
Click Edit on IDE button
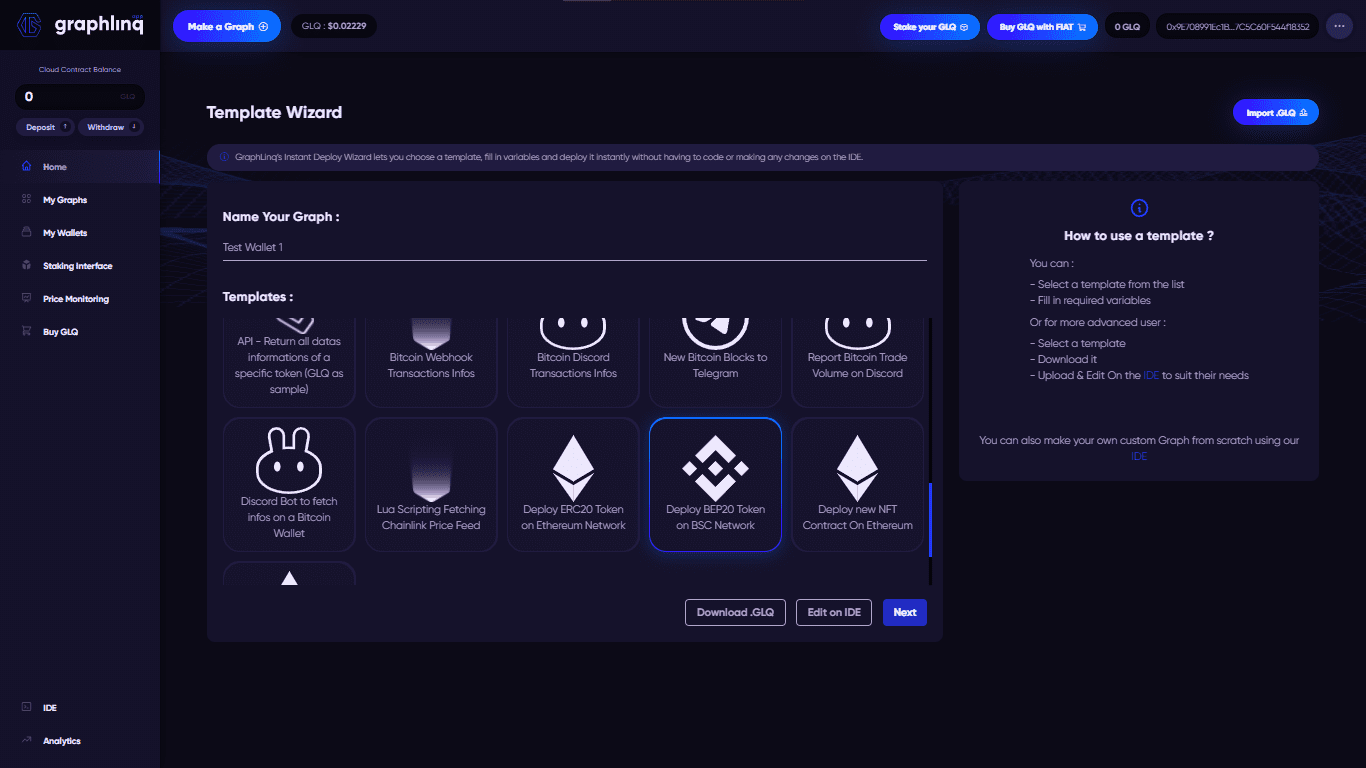[833, 612]
